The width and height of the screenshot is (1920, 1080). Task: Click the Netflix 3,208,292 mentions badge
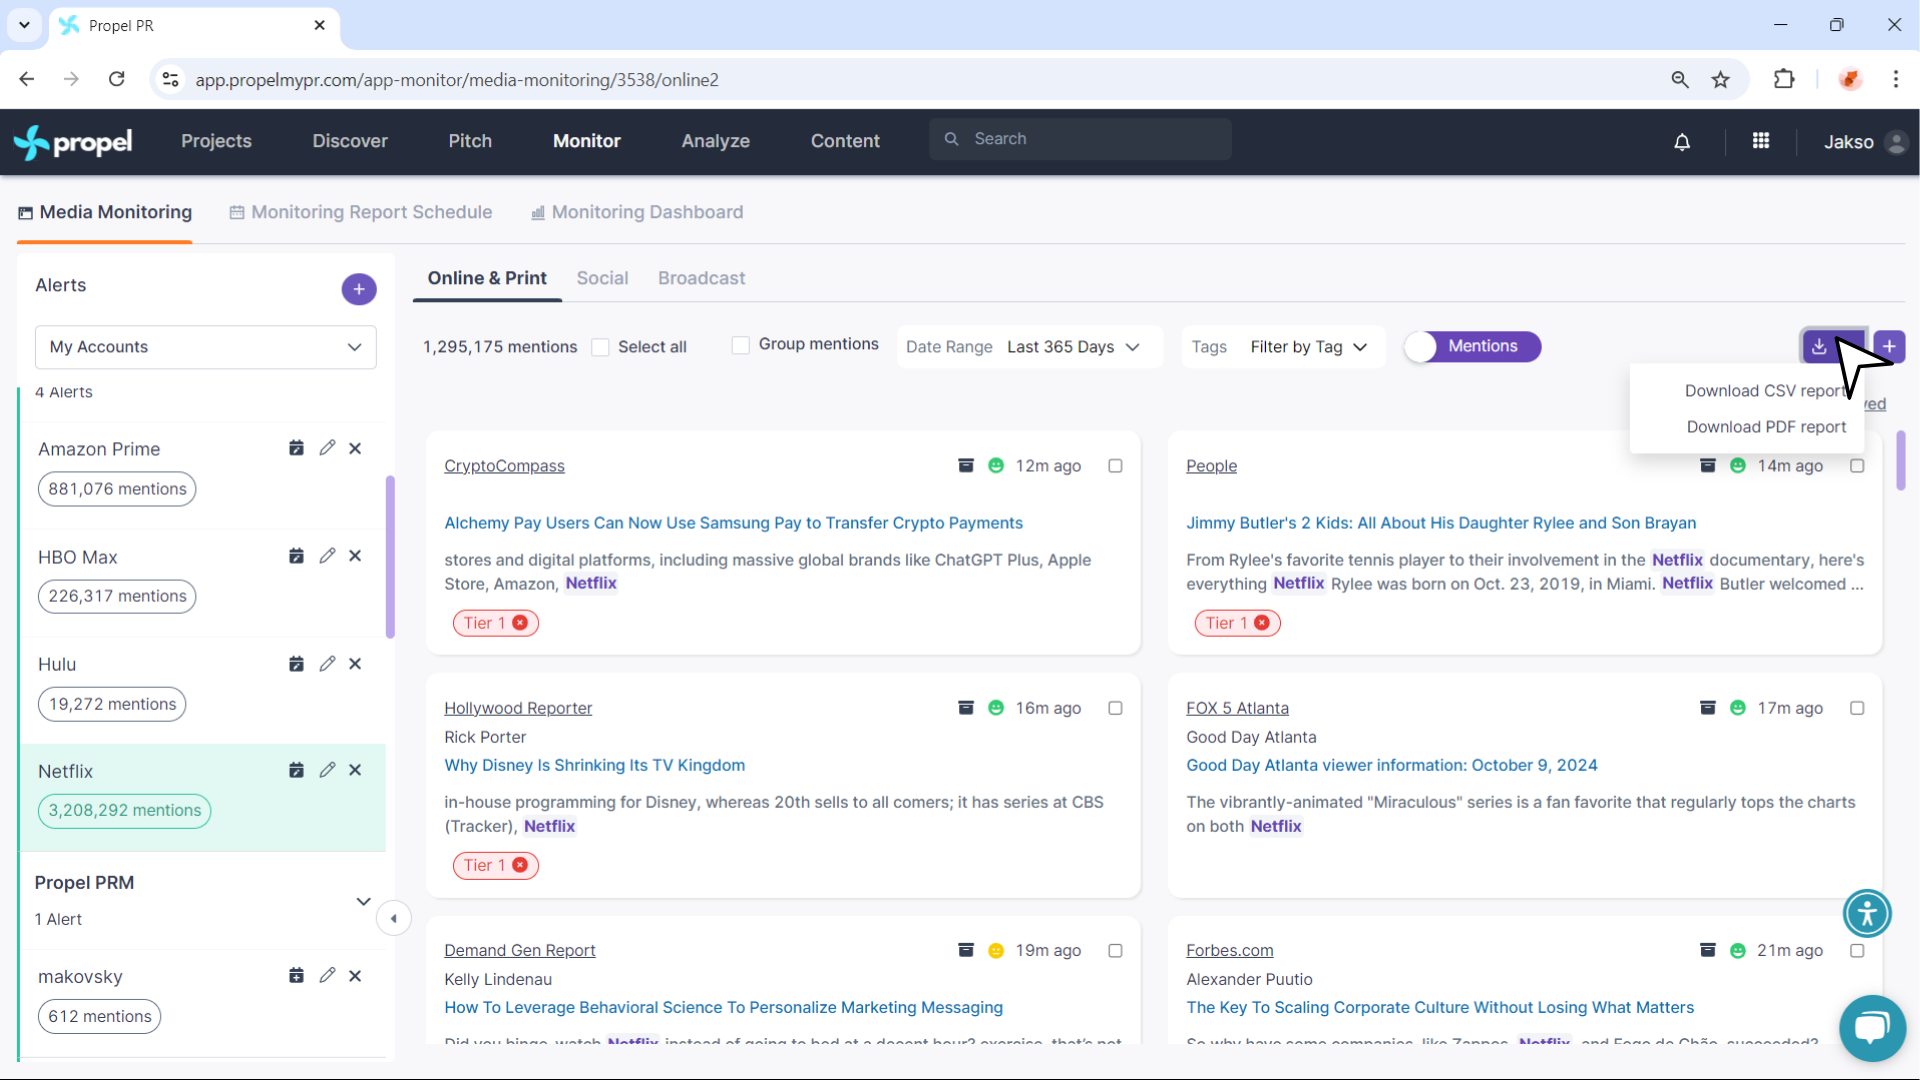pyautogui.click(x=124, y=810)
